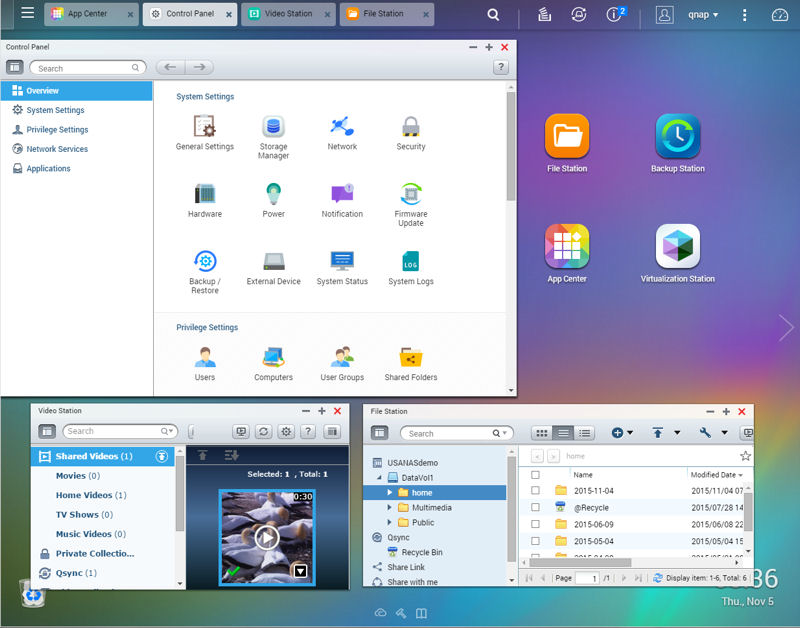Tick the checkbox for folder 2015-11-04
The height and width of the screenshot is (628, 800).
coord(535,490)
